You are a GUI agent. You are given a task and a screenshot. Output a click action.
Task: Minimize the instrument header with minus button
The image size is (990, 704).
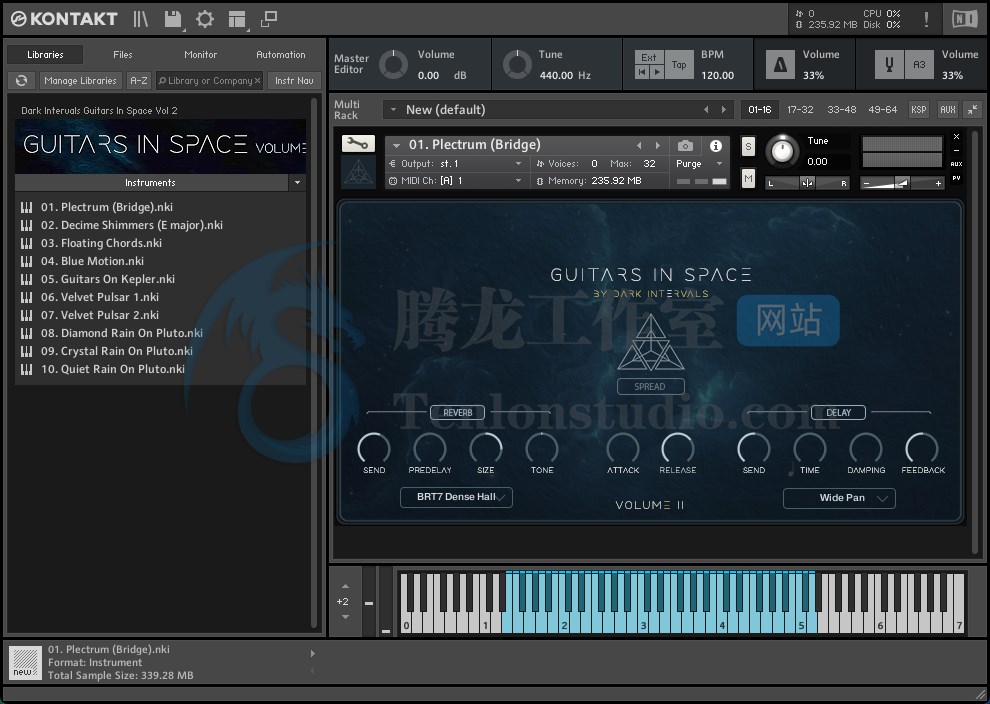[957, 150]
